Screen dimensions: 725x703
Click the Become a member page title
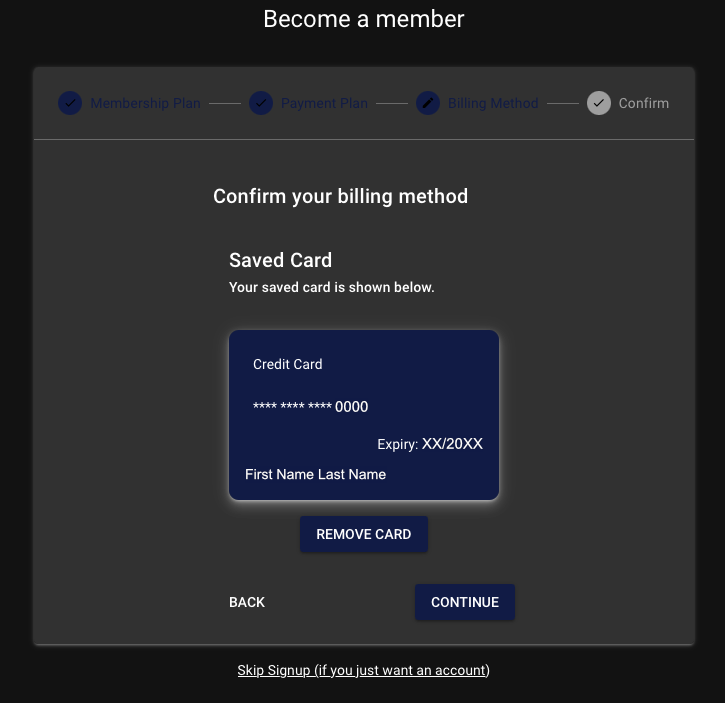(363, 19)
